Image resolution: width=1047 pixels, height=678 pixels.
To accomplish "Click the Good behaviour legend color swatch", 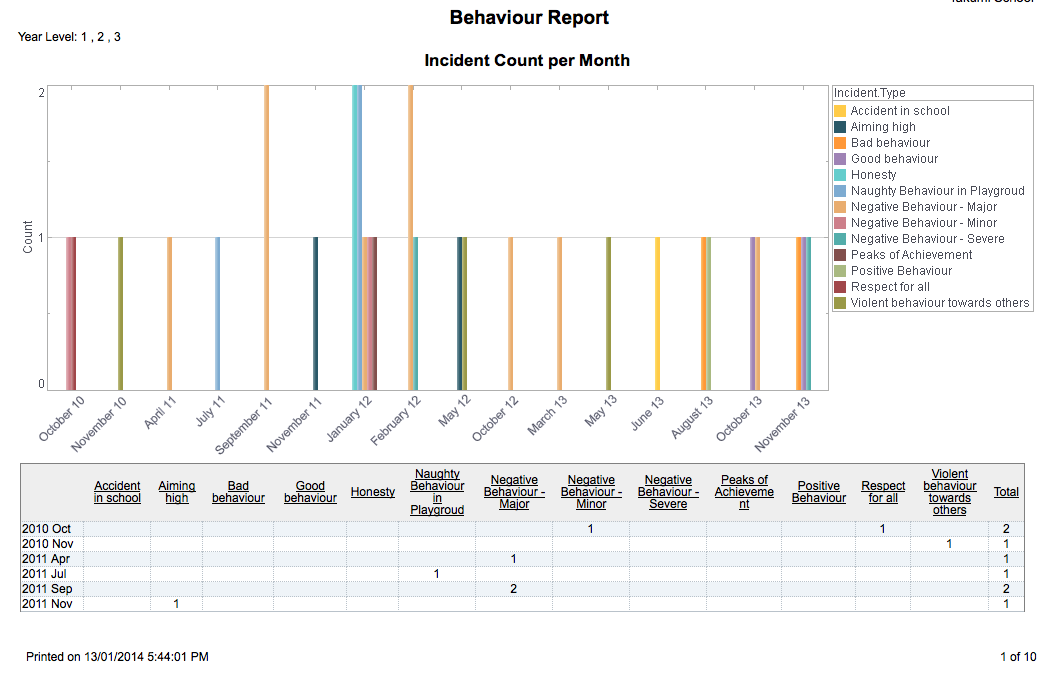I will click(x=840, y=159).
